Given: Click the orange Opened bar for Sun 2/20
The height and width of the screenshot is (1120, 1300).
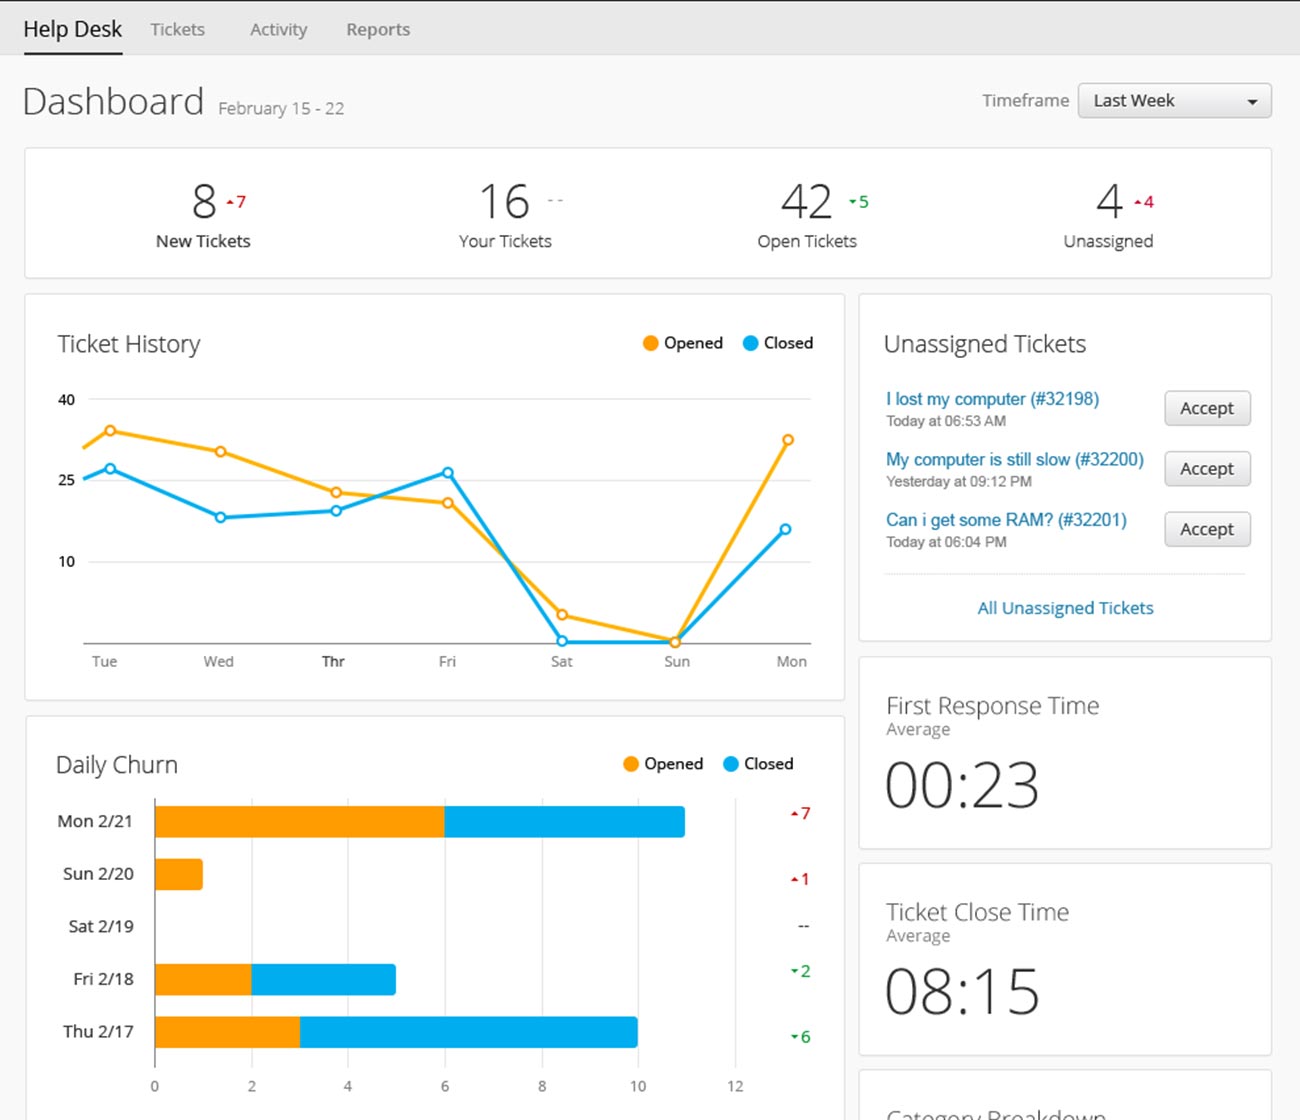Looking at the screenshot, I should (x=179, y=874).
